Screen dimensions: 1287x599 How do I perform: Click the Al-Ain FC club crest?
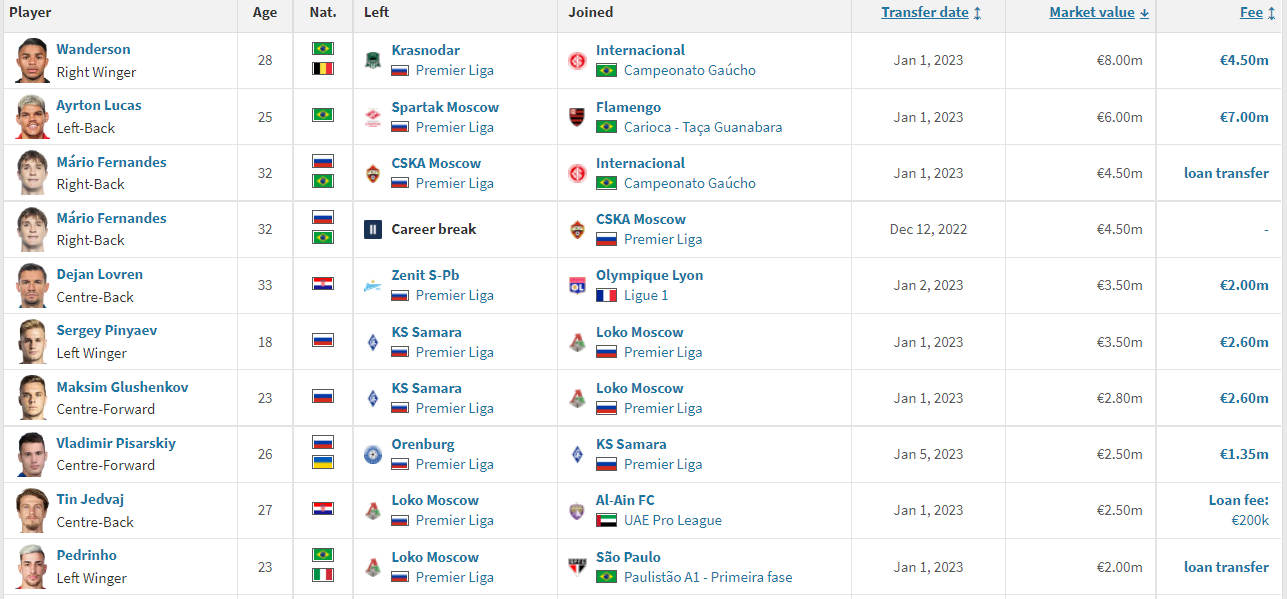coord(577,510)
